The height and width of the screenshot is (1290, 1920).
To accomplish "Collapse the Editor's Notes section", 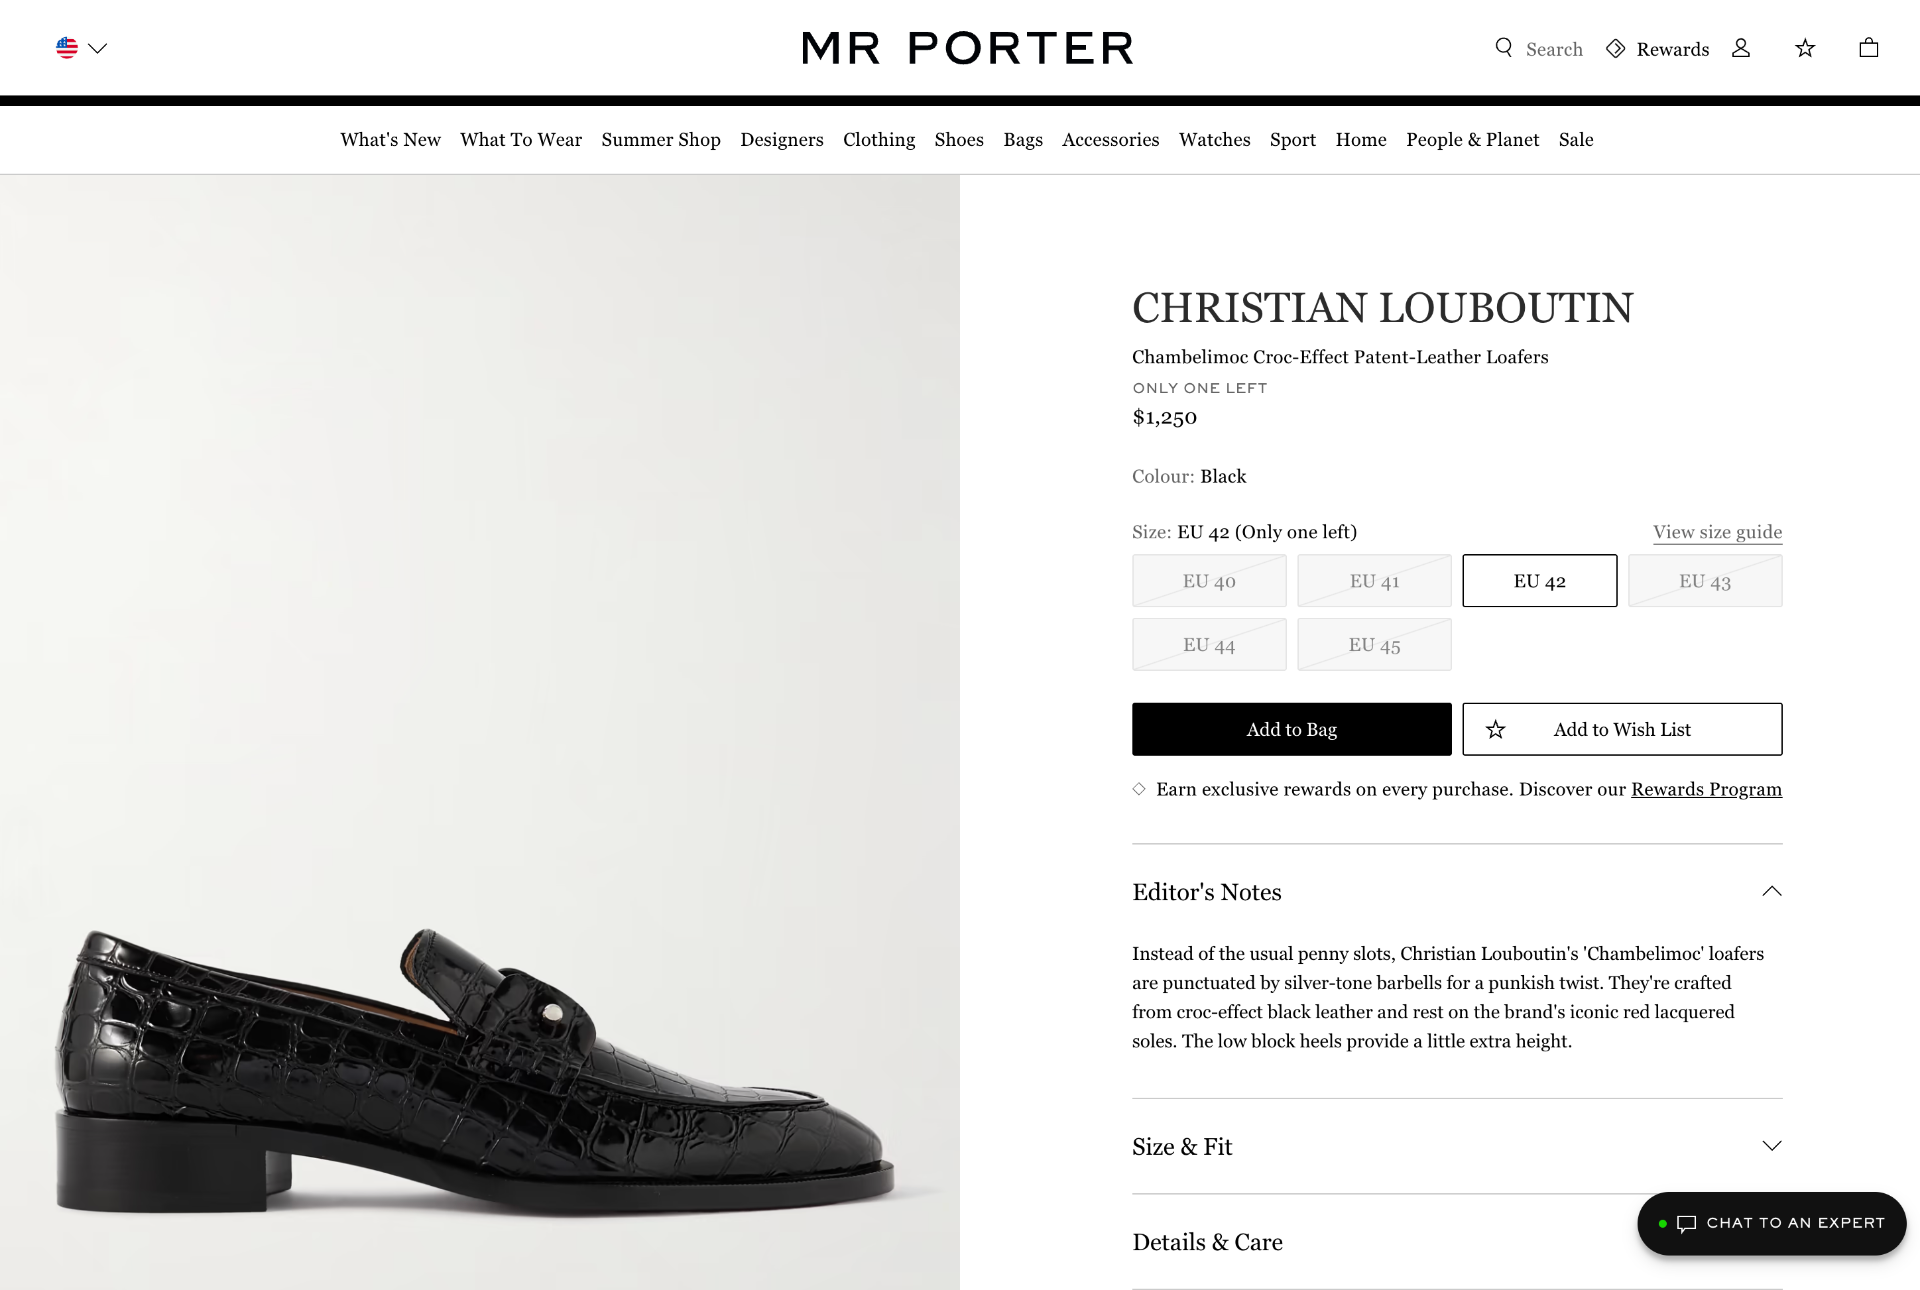I will coord(1772,890).
